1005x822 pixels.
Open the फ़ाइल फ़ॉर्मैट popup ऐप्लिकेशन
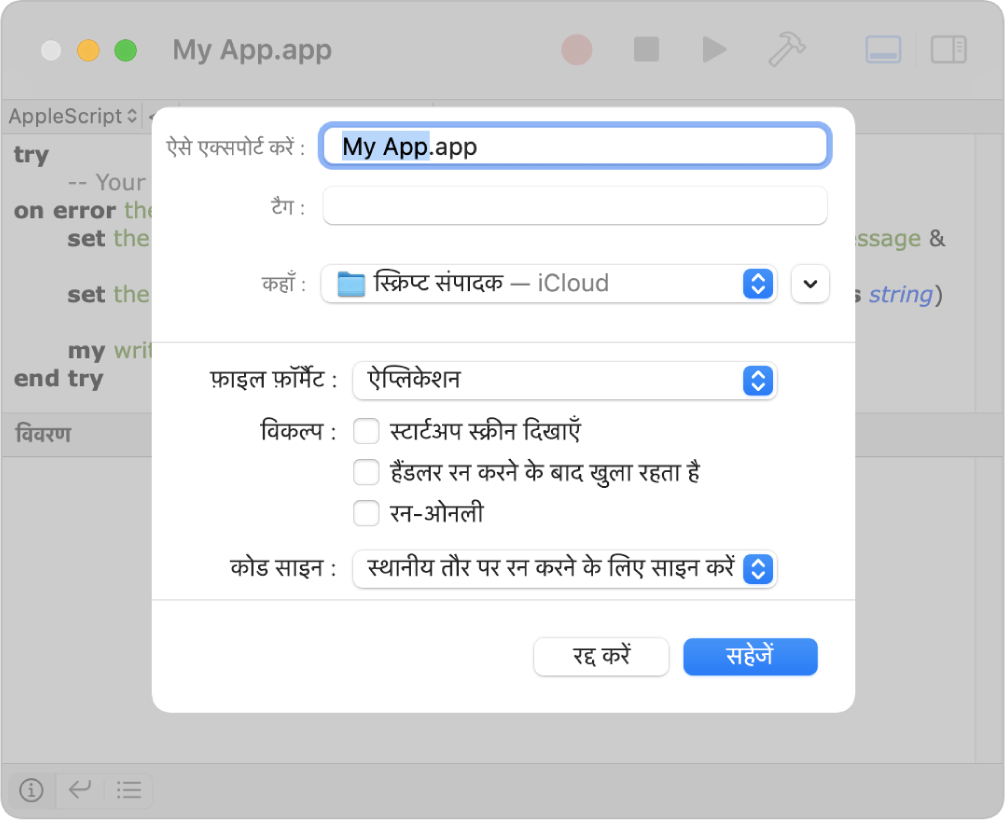point(564,380)
